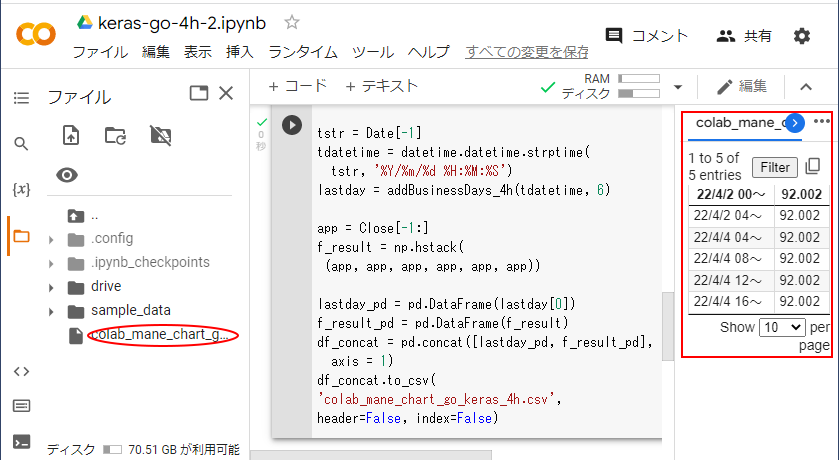Collapse header with chevron up

[806, 87]
